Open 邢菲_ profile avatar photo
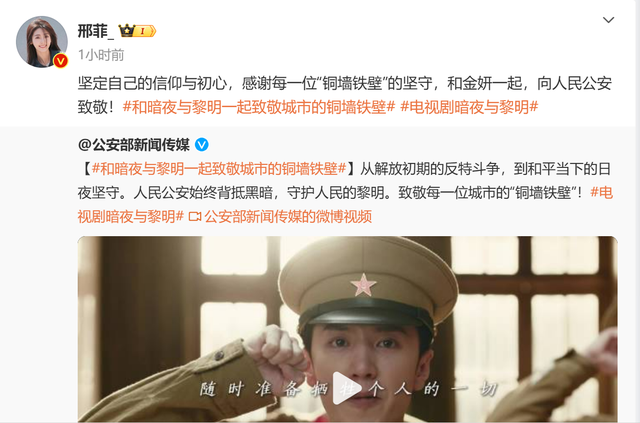This screenshot has height=423, width=640. [x=42, y=42]
